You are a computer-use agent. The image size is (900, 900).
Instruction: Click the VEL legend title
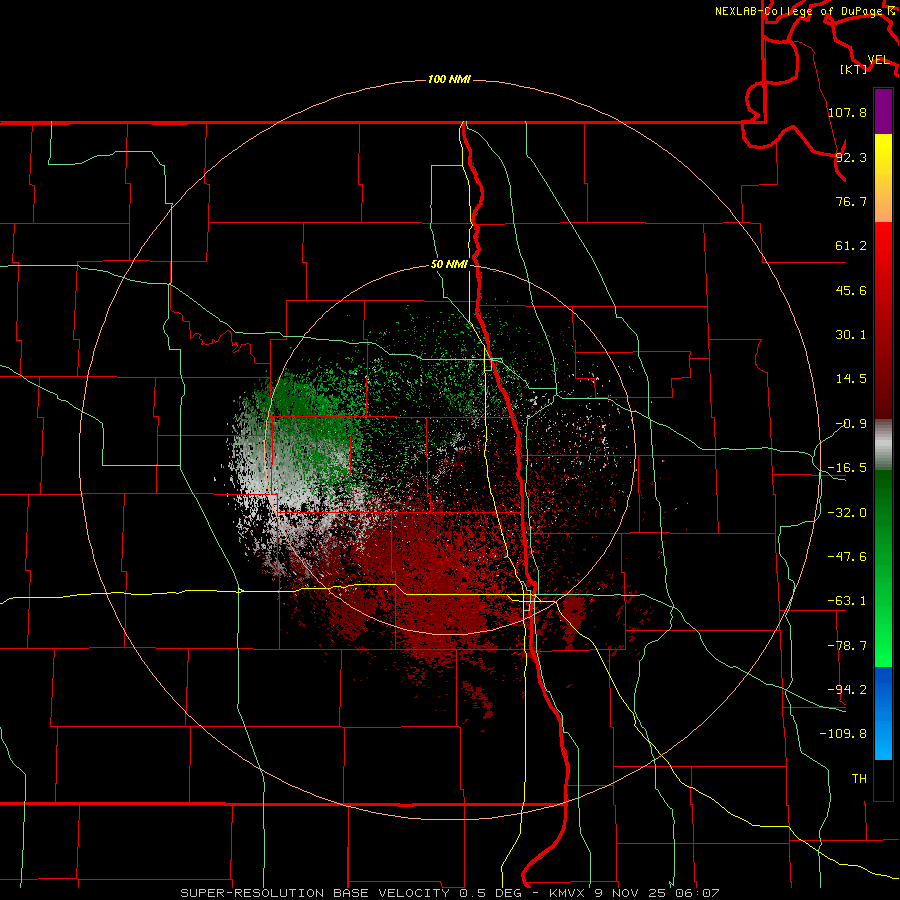pos(878,60)
